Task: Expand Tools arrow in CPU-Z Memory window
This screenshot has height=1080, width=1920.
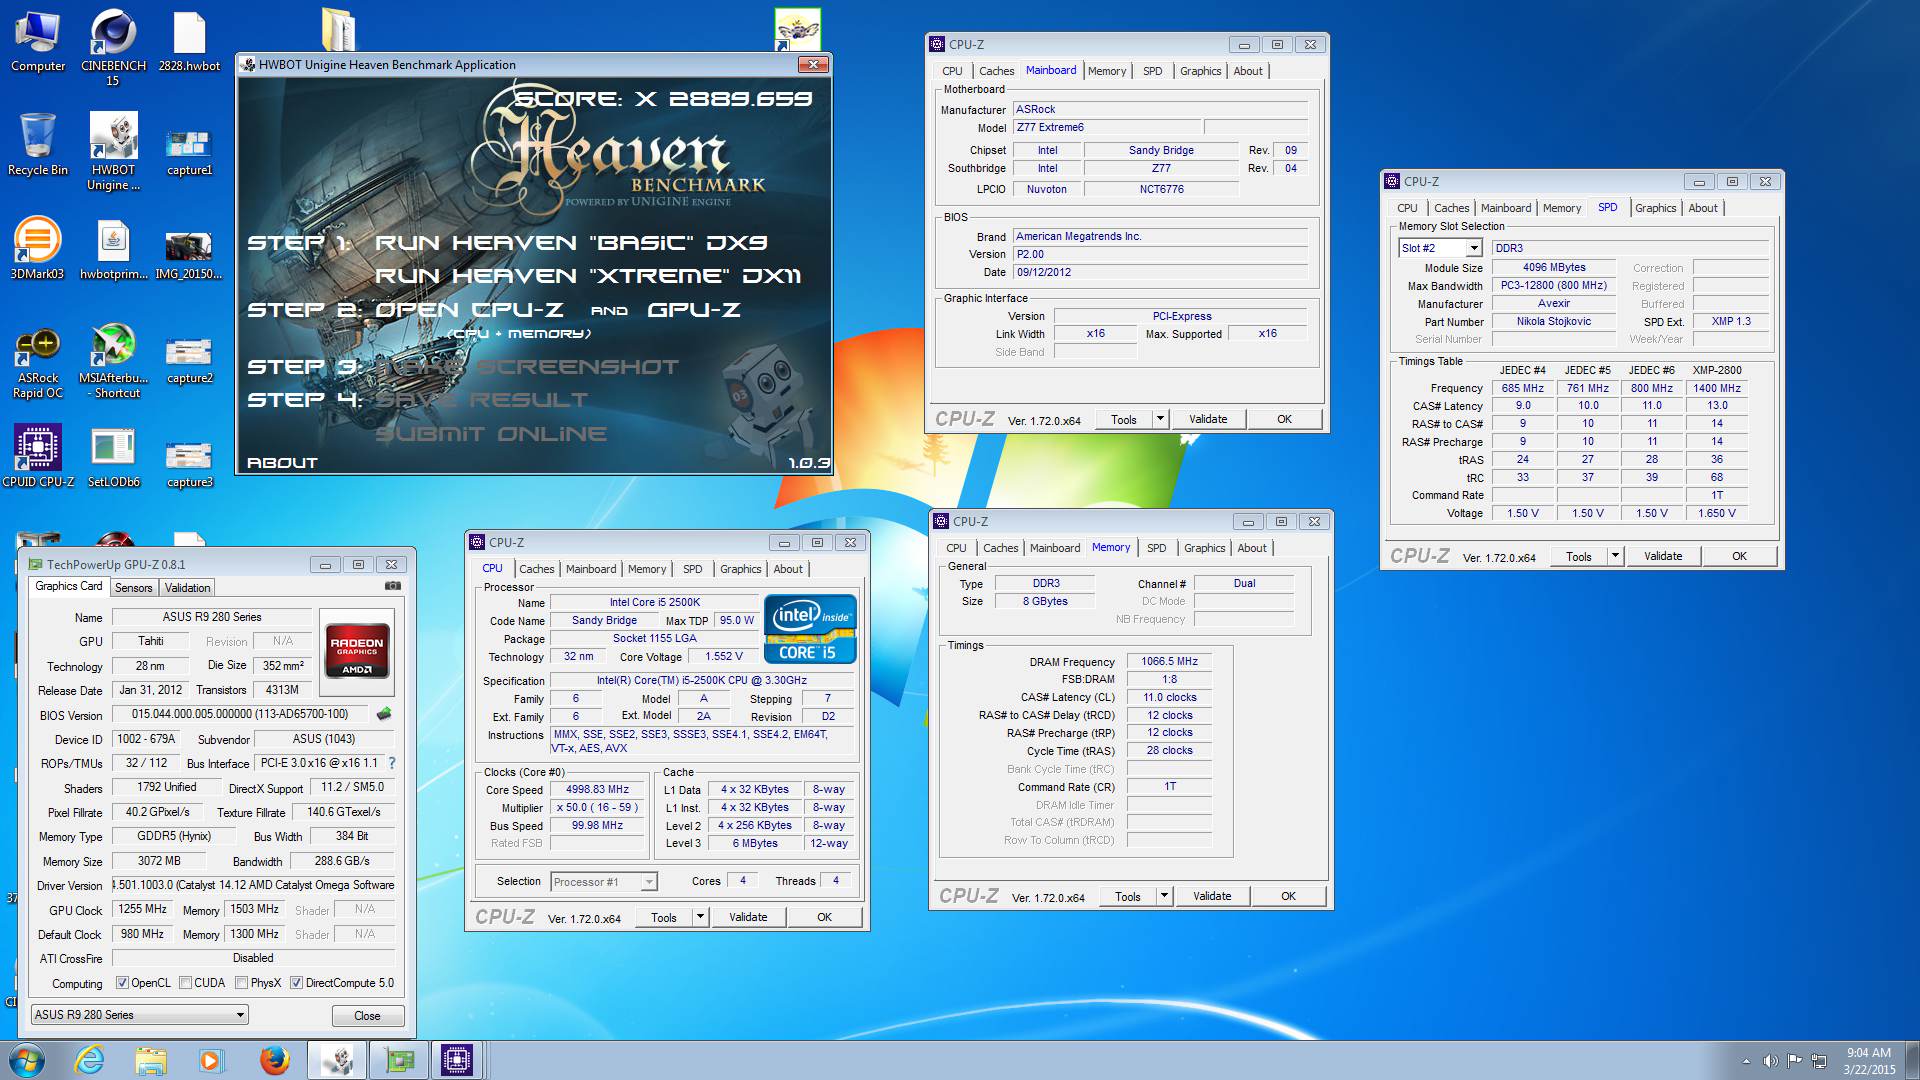Action: 1164,896
